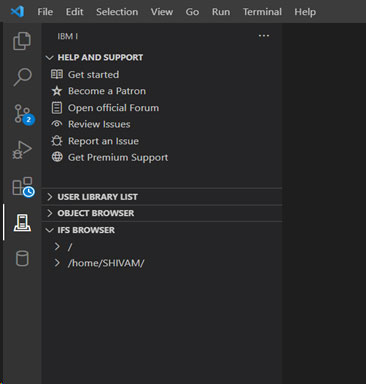The image size is (366, 384).
Task: Click the book icon beside Get started
Action: pyautogui.click(x=57, y=74)
